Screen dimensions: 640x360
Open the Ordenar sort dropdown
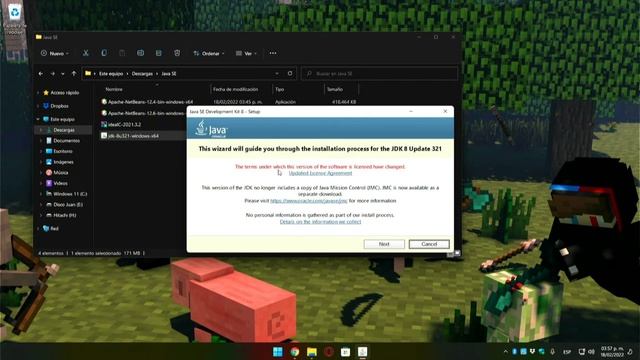pos(209,53)
